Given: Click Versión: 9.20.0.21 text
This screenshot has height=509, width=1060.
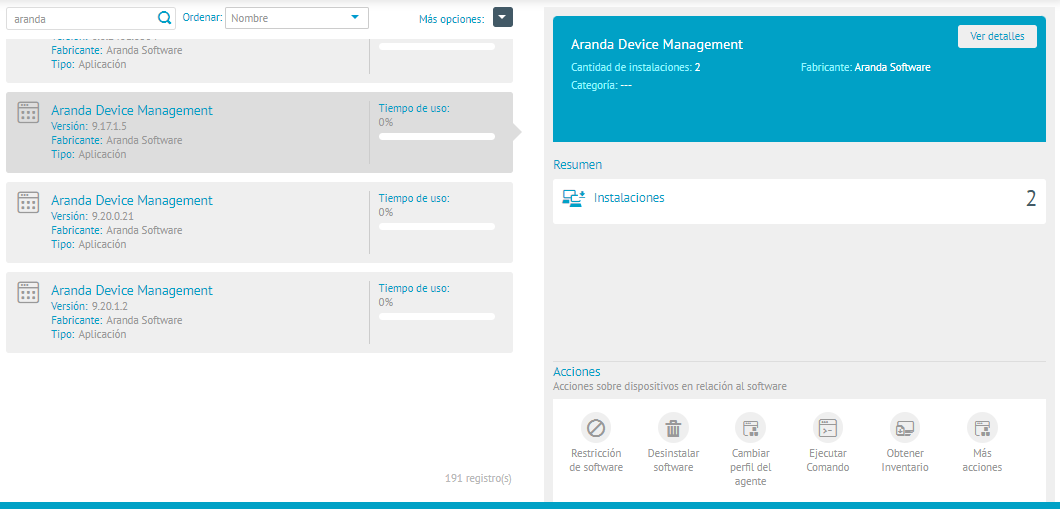Looking at the screenshot, I should (x=91, y=216).
